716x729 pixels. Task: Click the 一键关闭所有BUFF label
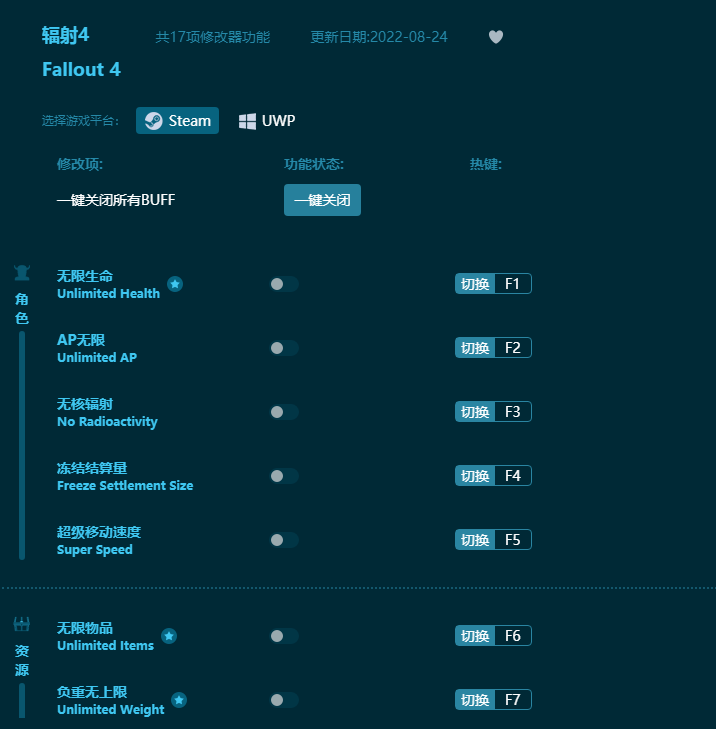coord(116,200)
